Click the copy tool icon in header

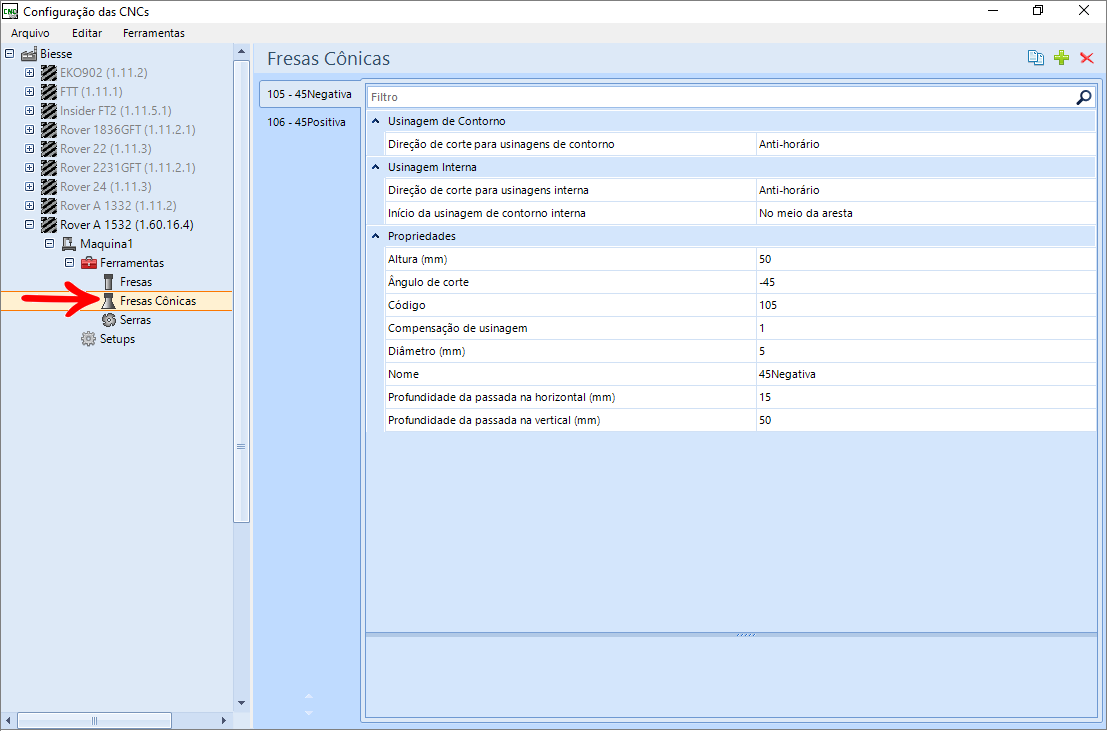tap(1035, 58)
